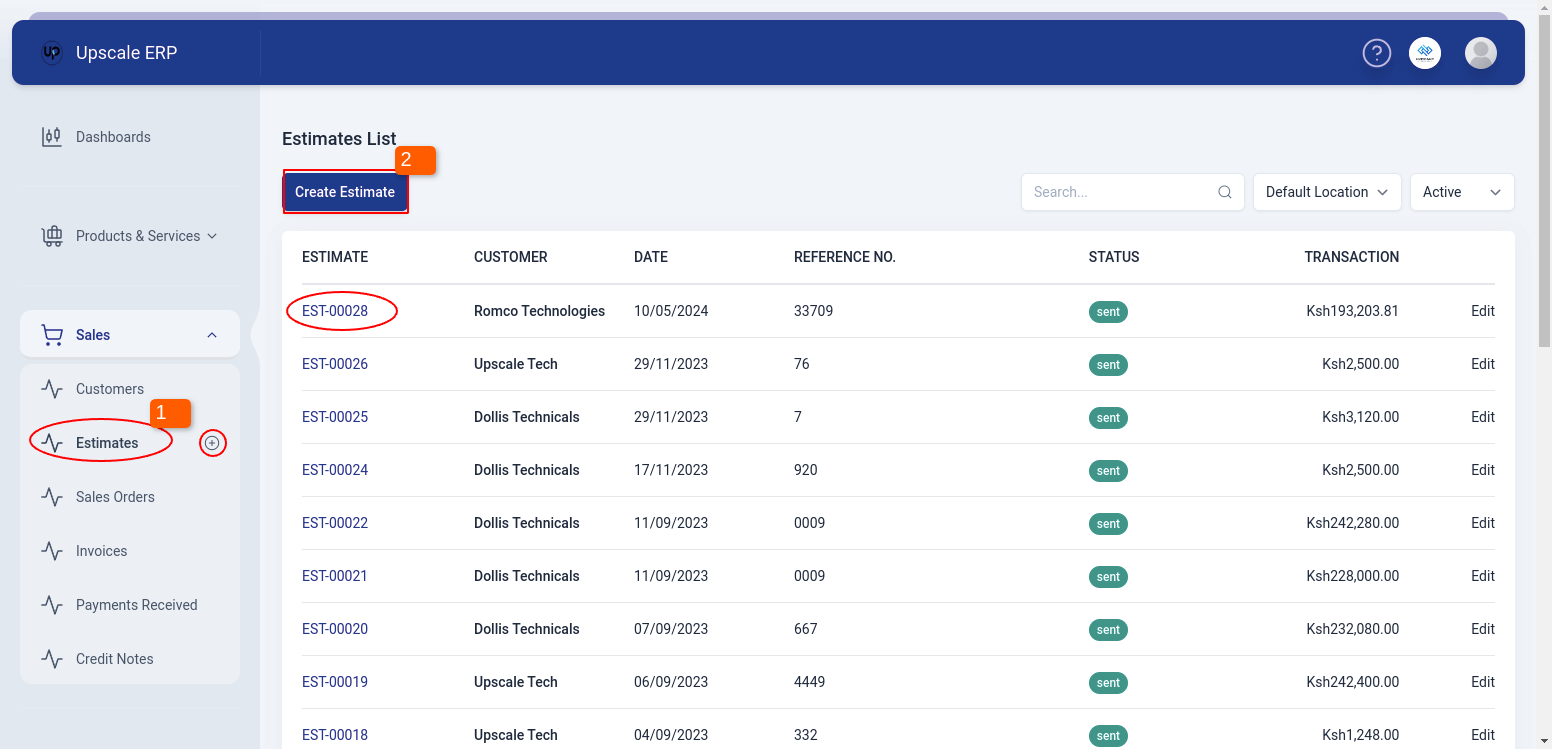Go to Customers in the sidebar
1552x749 pixels.
(x=110, y=389)
